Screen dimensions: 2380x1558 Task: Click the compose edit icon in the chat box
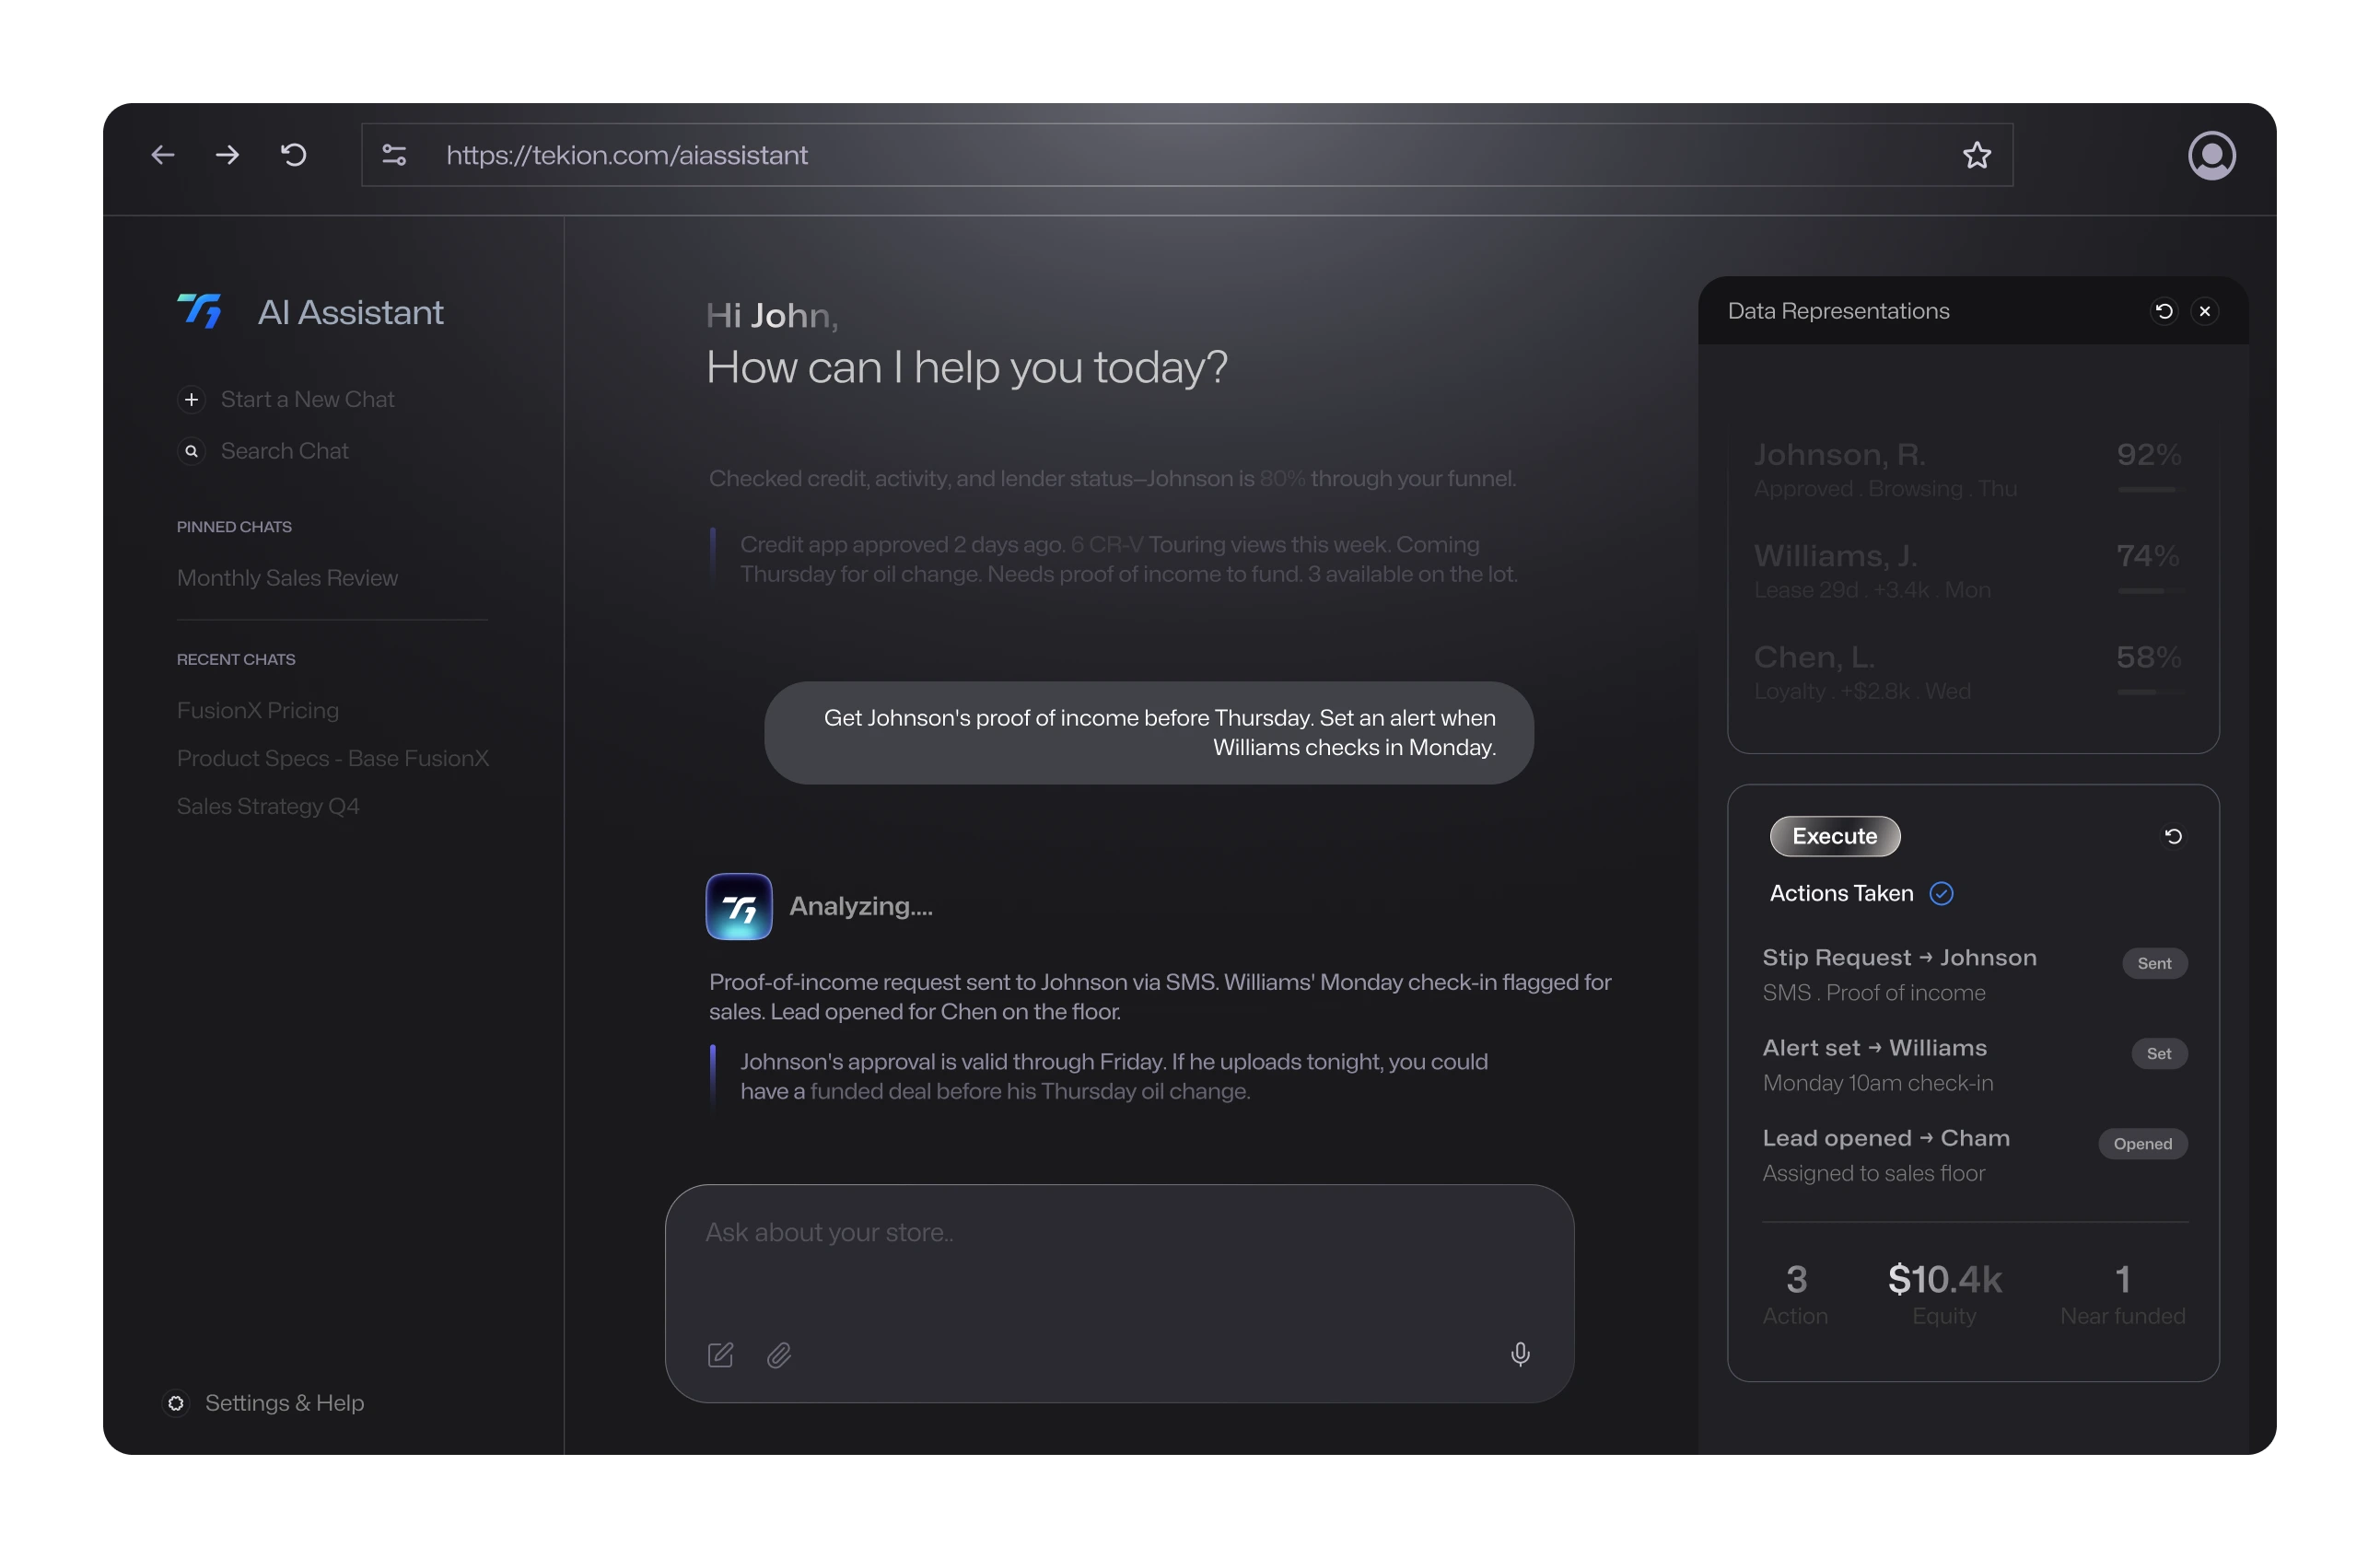click(720, 1355)
